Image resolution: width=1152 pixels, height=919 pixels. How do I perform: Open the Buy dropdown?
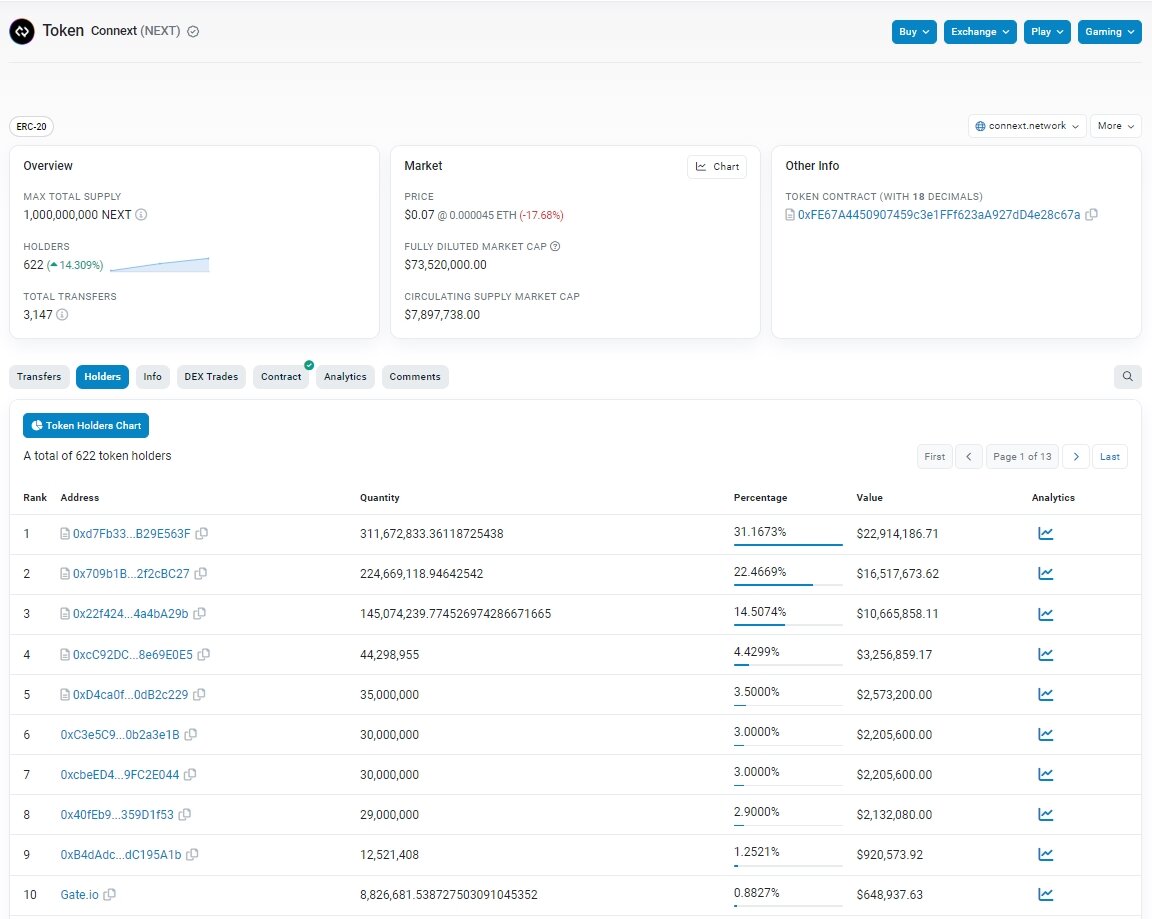[x=913, y=31]
